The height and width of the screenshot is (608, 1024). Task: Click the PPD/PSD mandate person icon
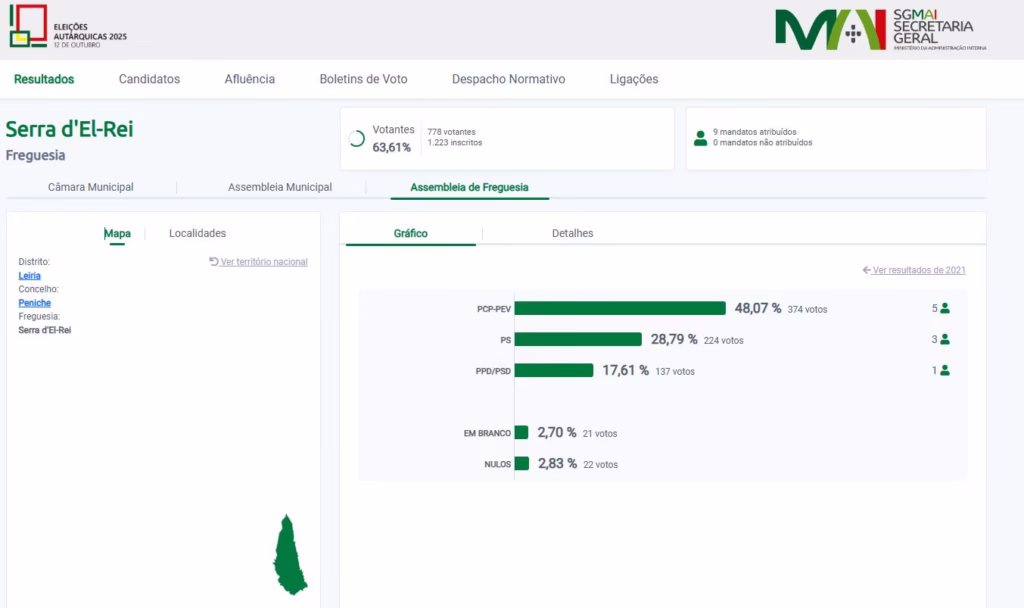point(944,370)
